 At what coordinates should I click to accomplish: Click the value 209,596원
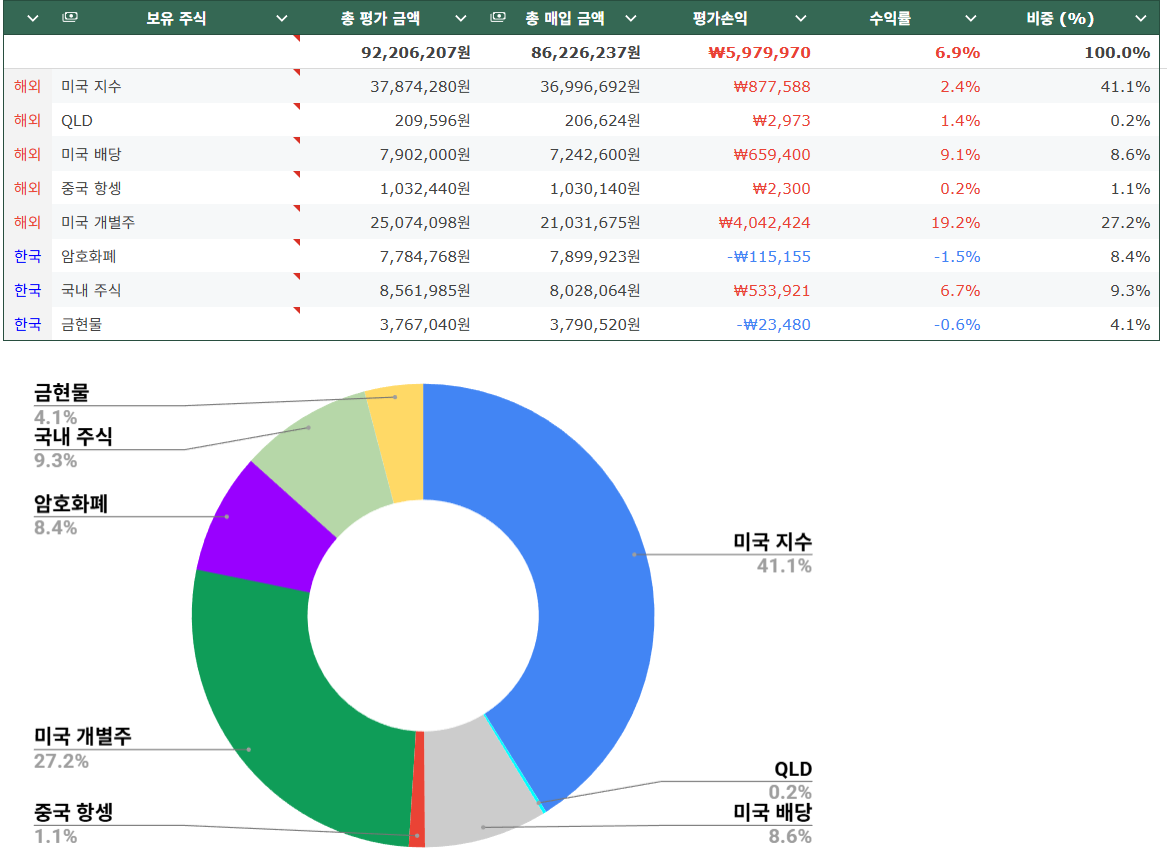(432, 121)
